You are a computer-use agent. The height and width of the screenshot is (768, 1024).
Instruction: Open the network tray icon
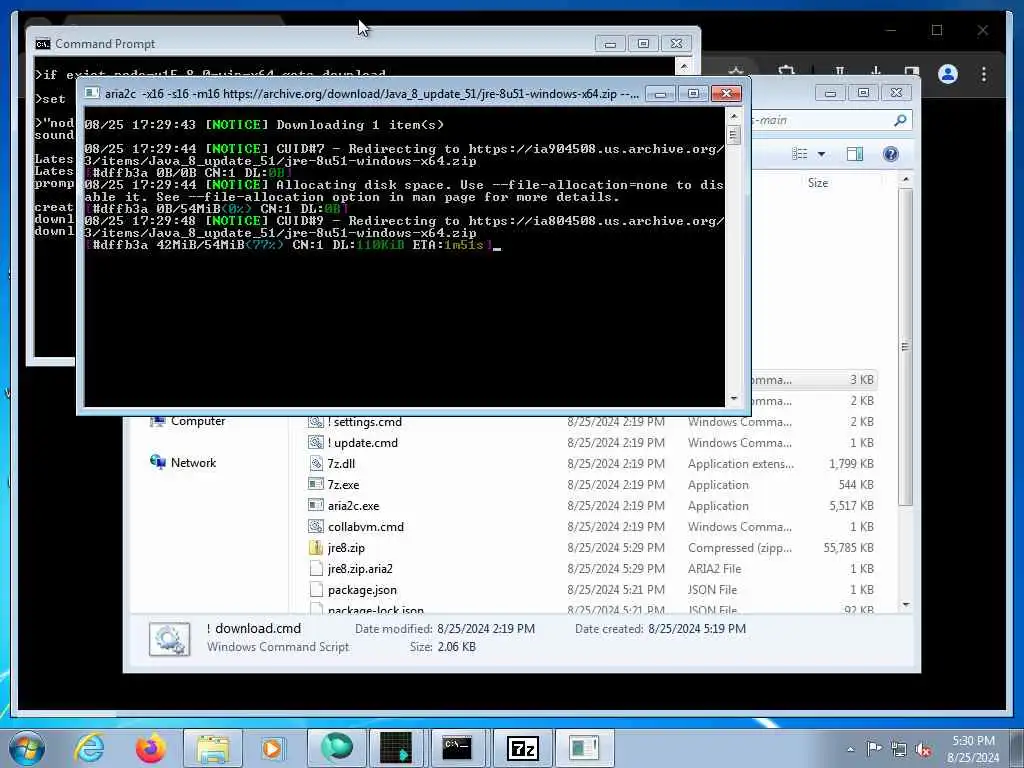coord(899,749)
